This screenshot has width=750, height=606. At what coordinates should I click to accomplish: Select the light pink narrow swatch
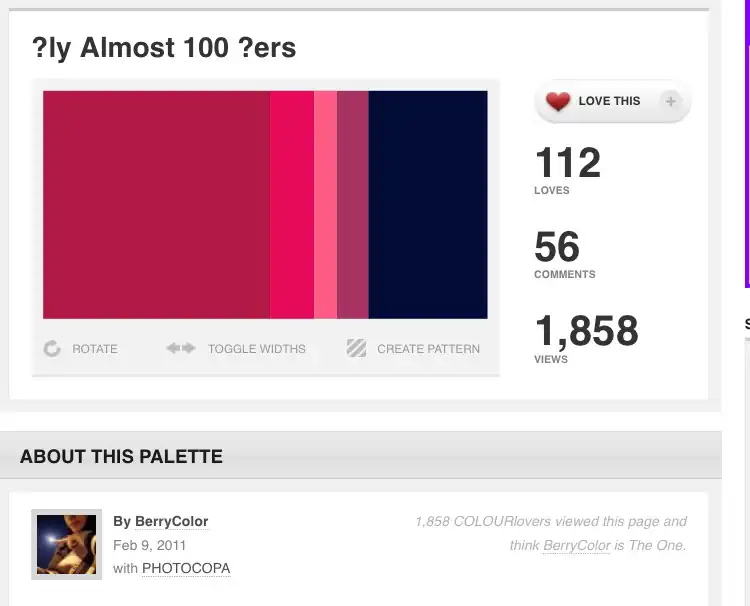click(325, 205)
